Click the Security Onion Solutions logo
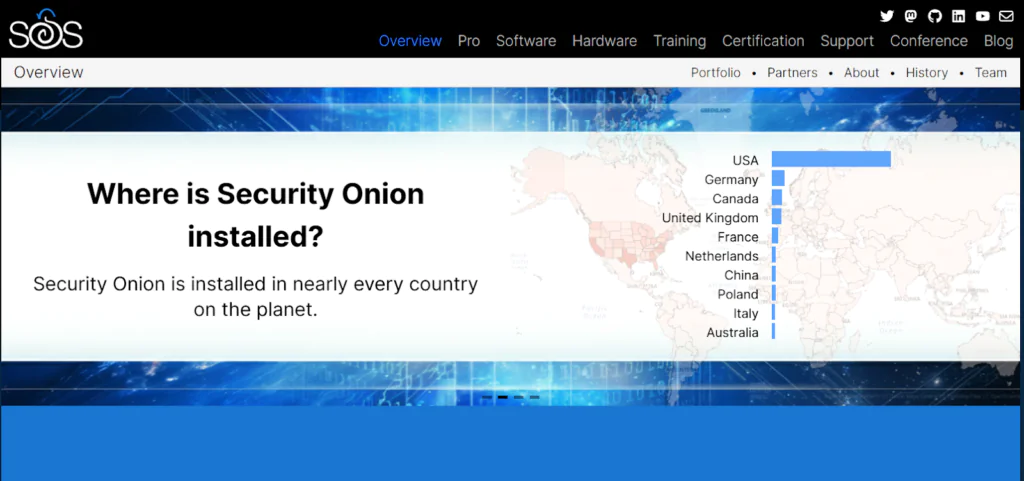 click(45, 29)
